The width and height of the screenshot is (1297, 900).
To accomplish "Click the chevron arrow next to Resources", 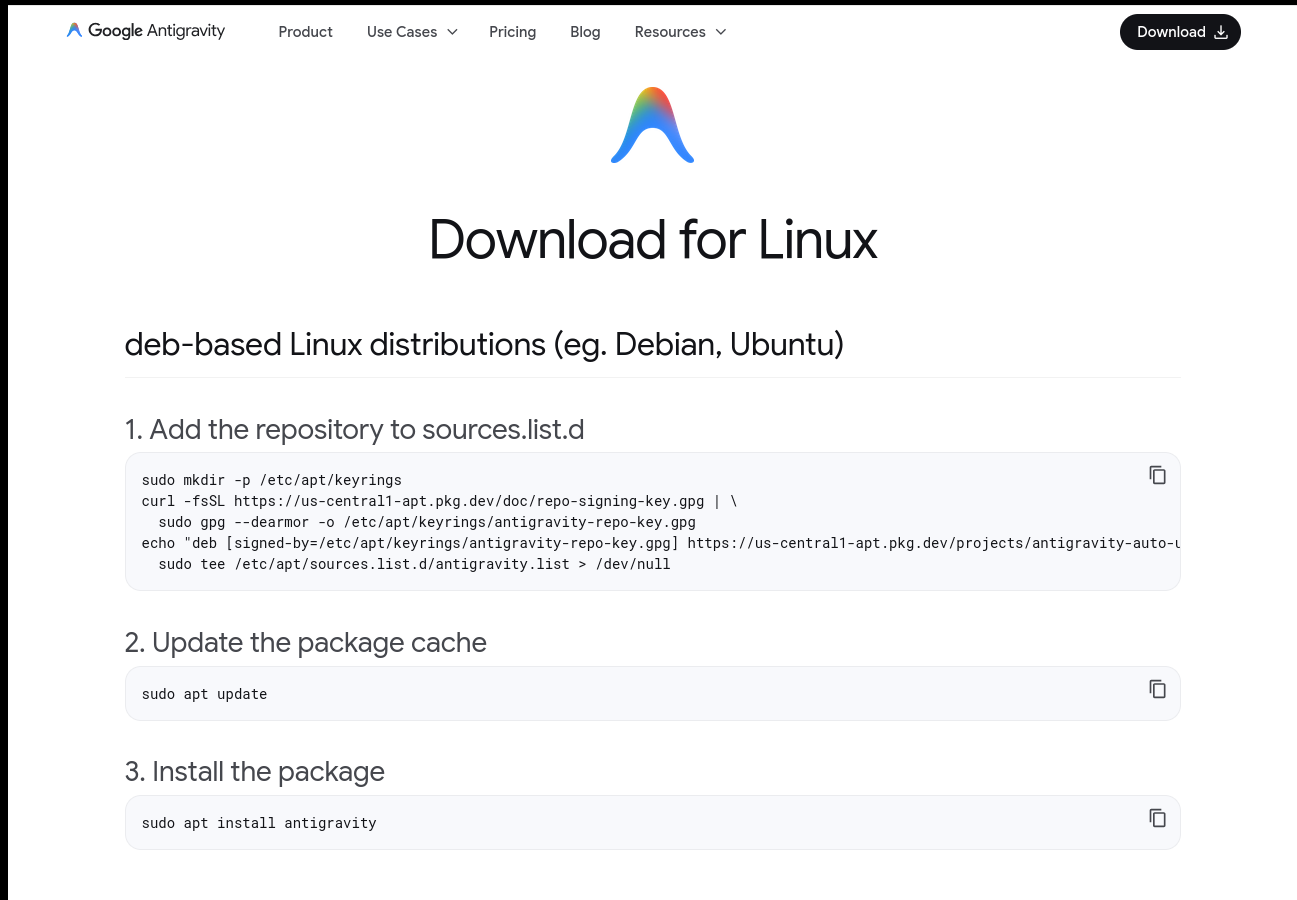I will click(x=720, y=32).
